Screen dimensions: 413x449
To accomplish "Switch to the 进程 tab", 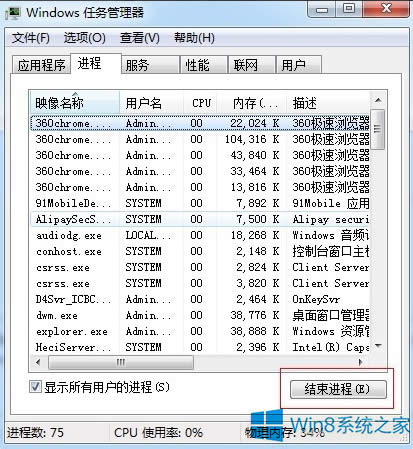I will click(x=96, y=63).
